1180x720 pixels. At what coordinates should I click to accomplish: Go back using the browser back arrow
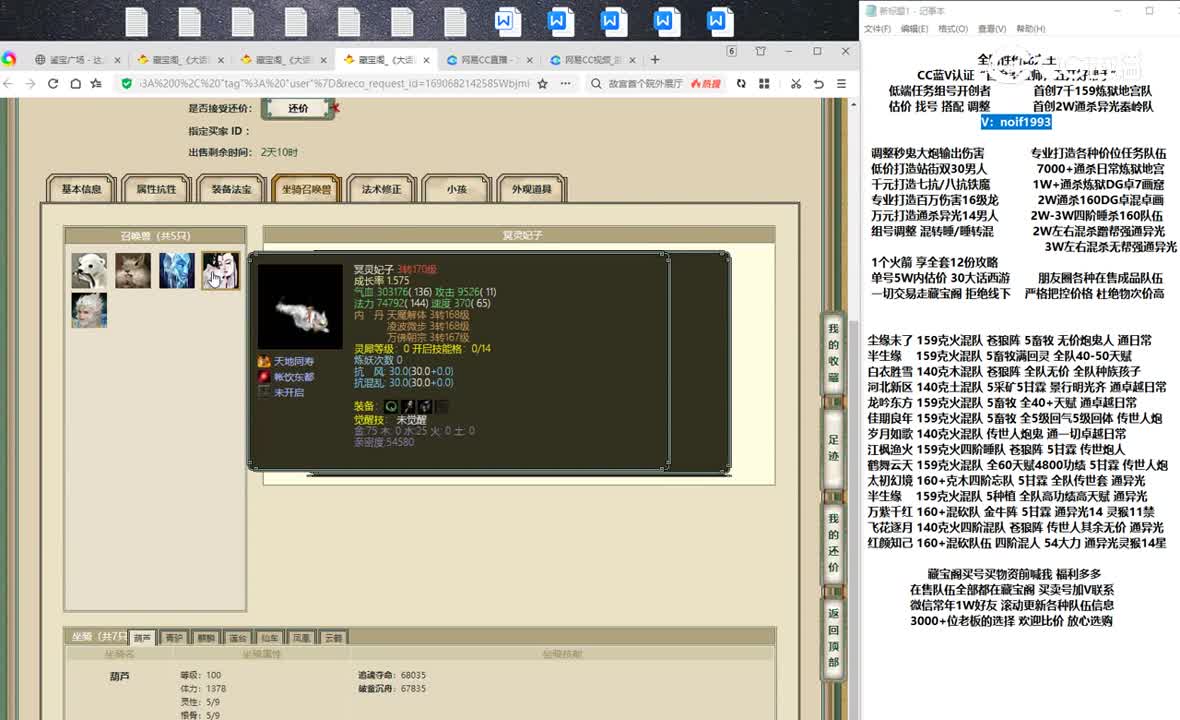(8, 84)
